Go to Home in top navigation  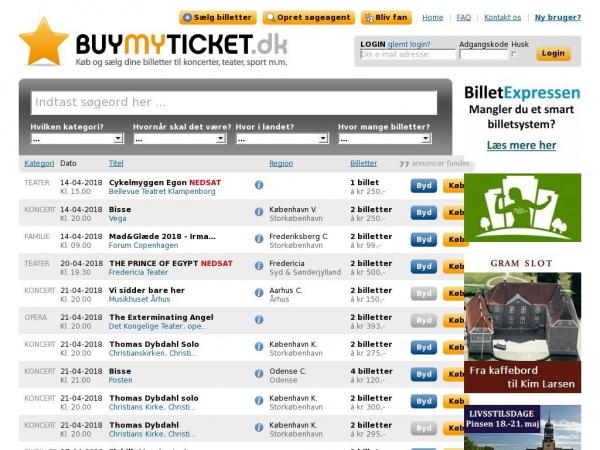tap(432, 18)
